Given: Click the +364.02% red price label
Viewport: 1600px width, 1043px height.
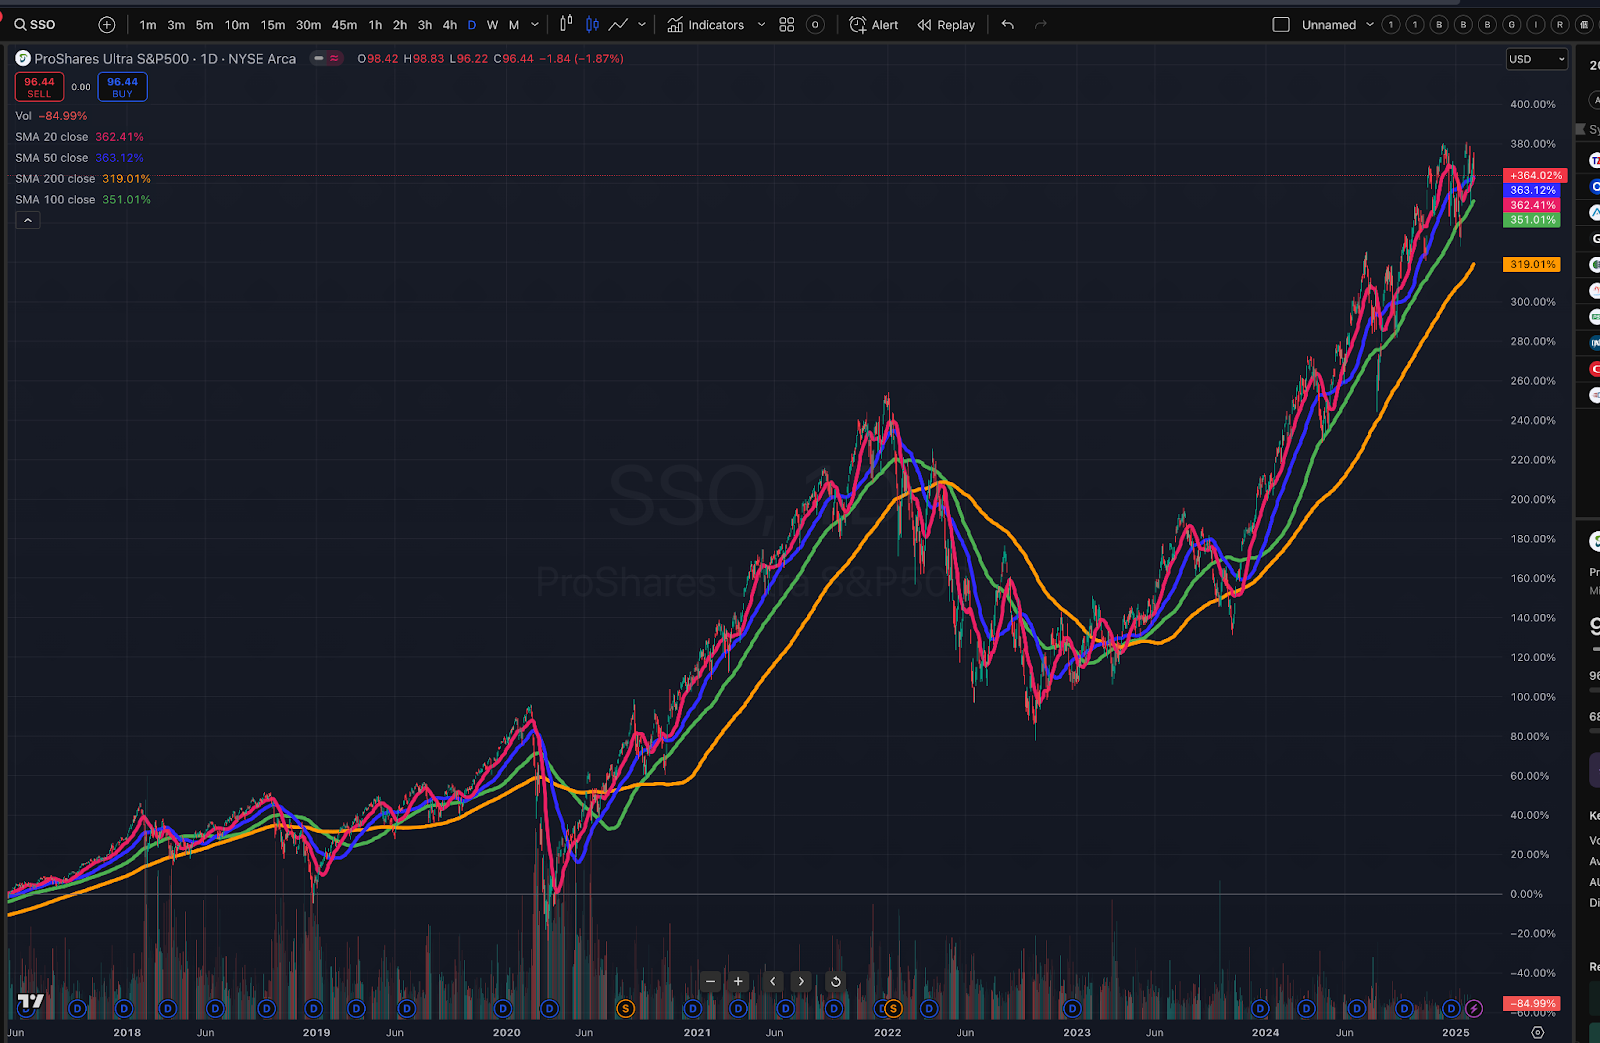Looking at the screenshot, I should pos(1535,175).
